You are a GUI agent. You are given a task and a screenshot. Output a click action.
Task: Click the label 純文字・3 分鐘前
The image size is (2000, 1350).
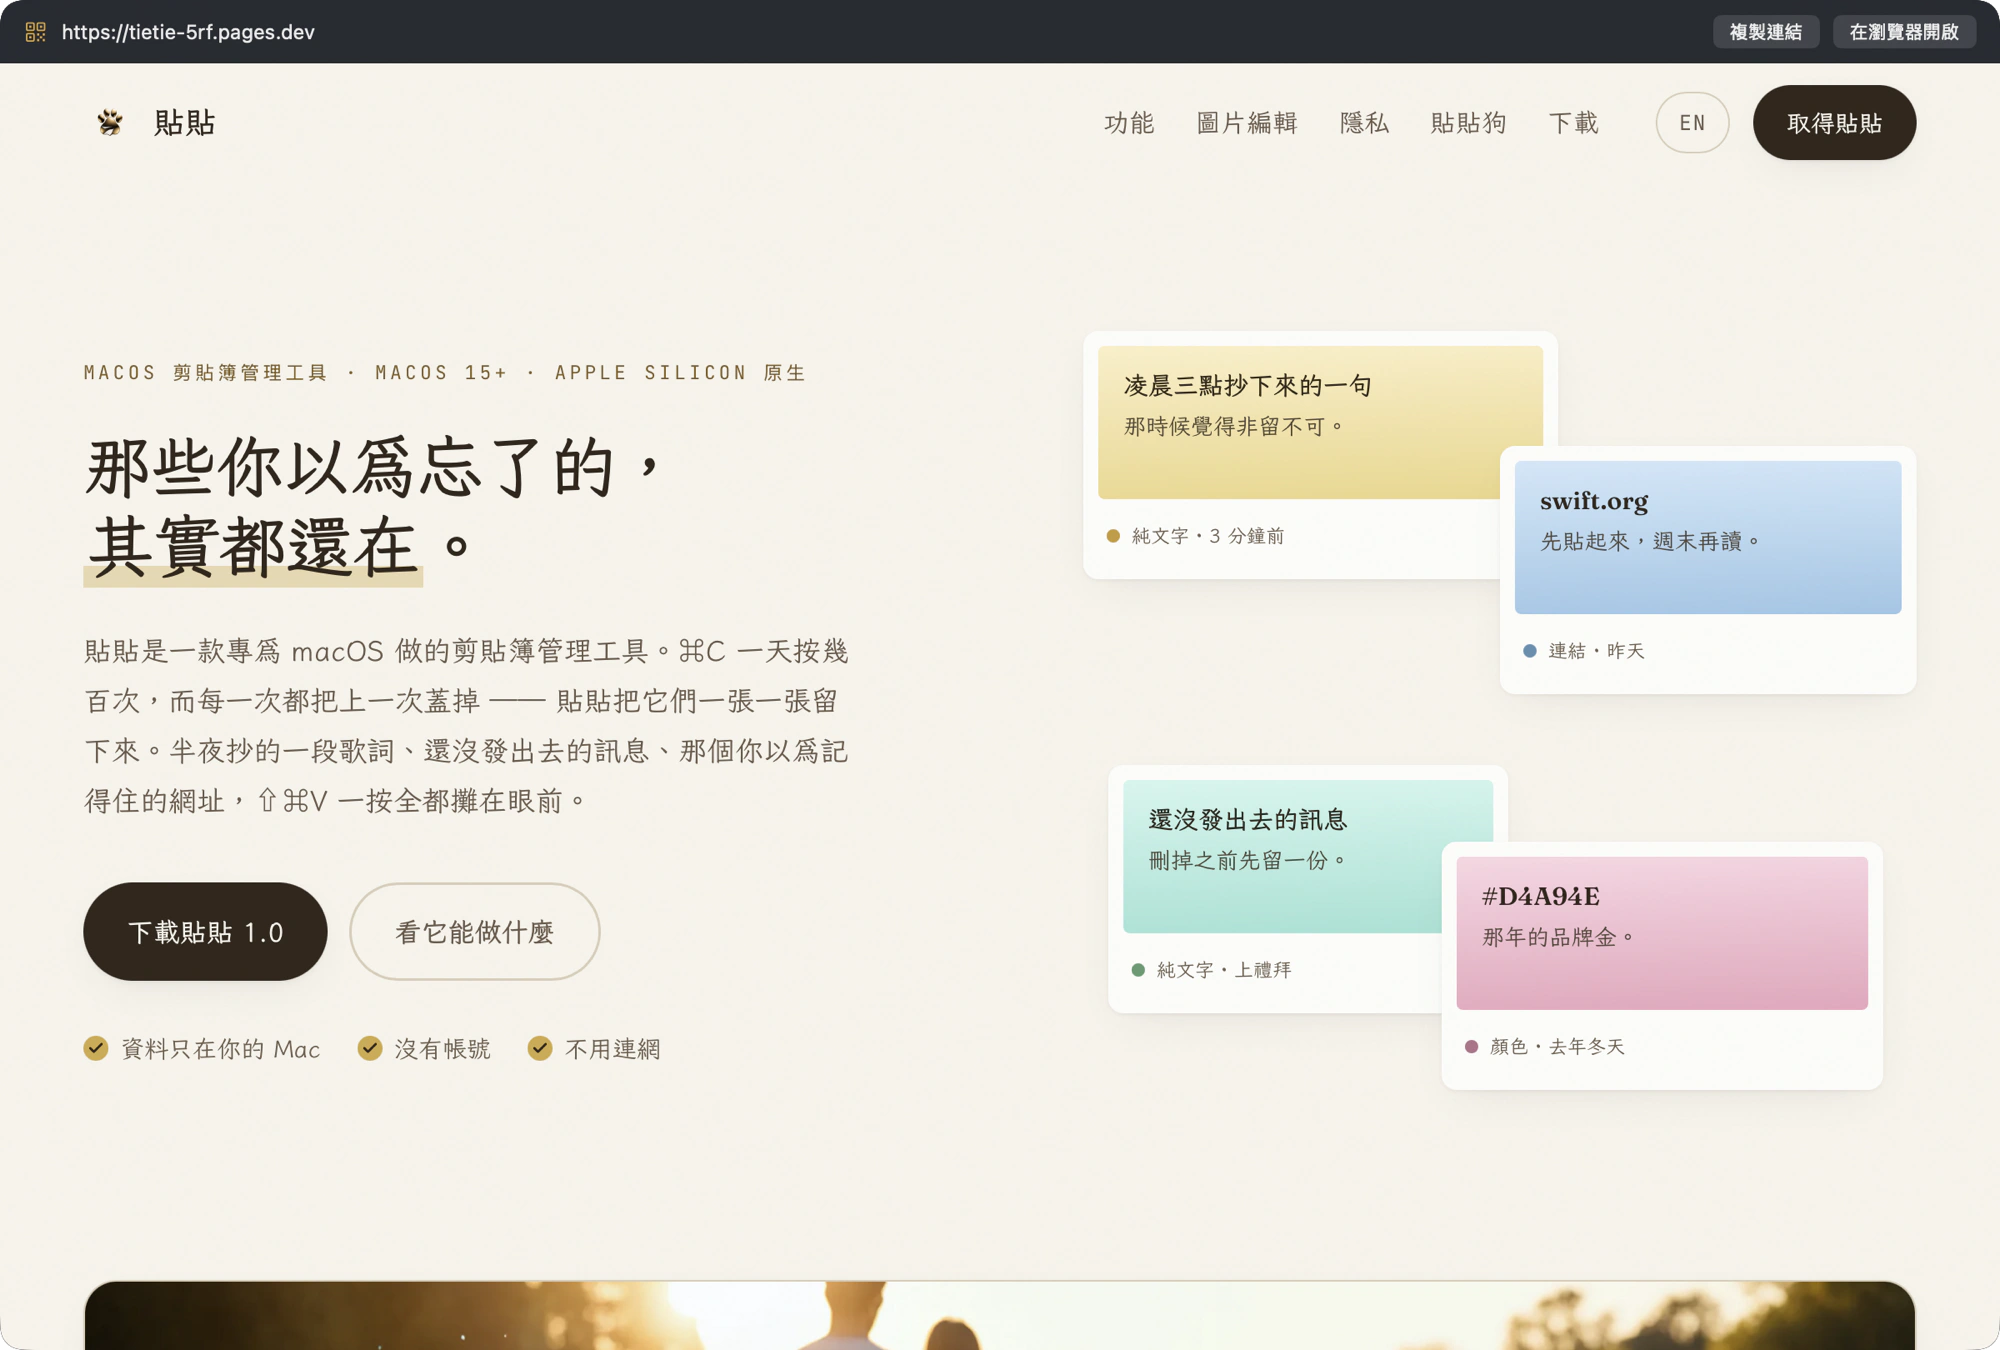[x=1208, y=536]
